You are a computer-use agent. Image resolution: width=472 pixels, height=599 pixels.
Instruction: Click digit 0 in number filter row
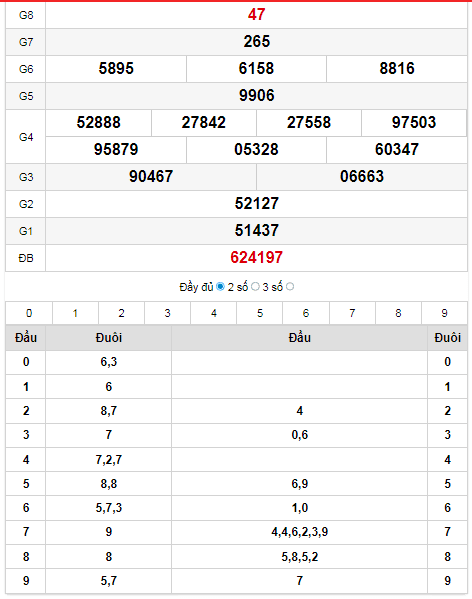point(29,313)
